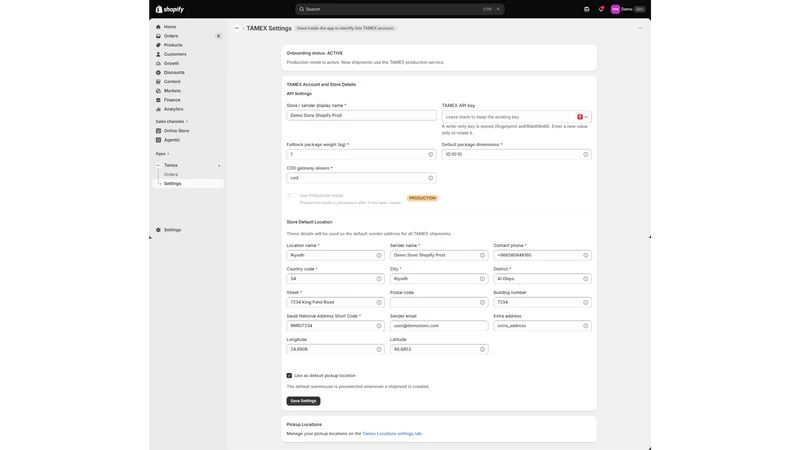The width and height of the screenshot is (800, 450).
Task: Uncheck Use as default pickup location
Action: (x=289, y=376)
